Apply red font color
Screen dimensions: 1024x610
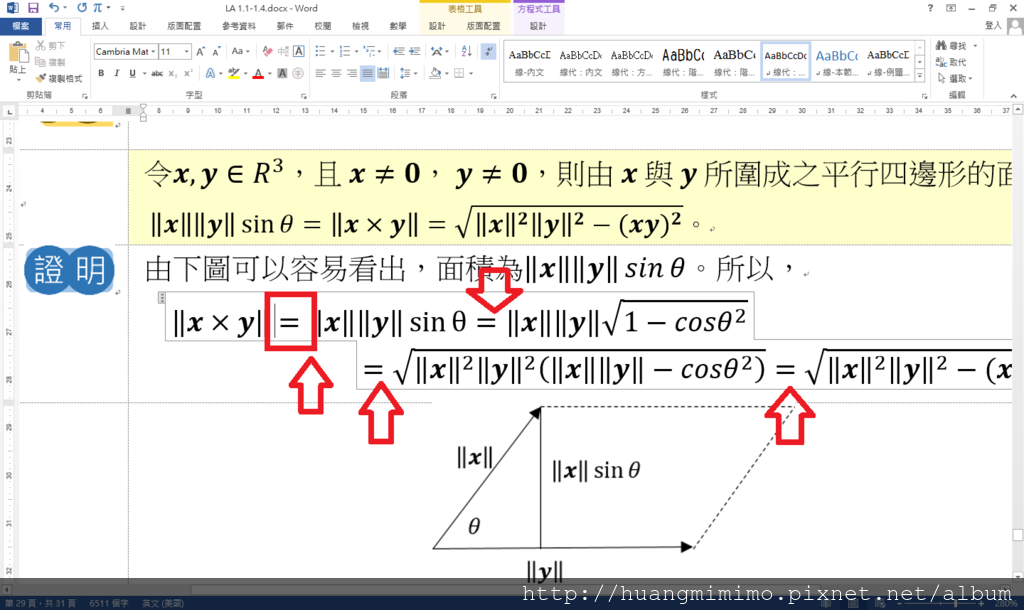pos(259,73)
